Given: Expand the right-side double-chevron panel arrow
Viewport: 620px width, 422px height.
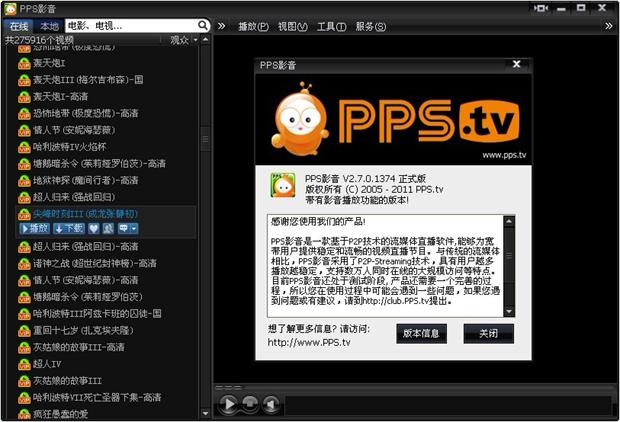Looking at the screenshot, I should (607, 25).
